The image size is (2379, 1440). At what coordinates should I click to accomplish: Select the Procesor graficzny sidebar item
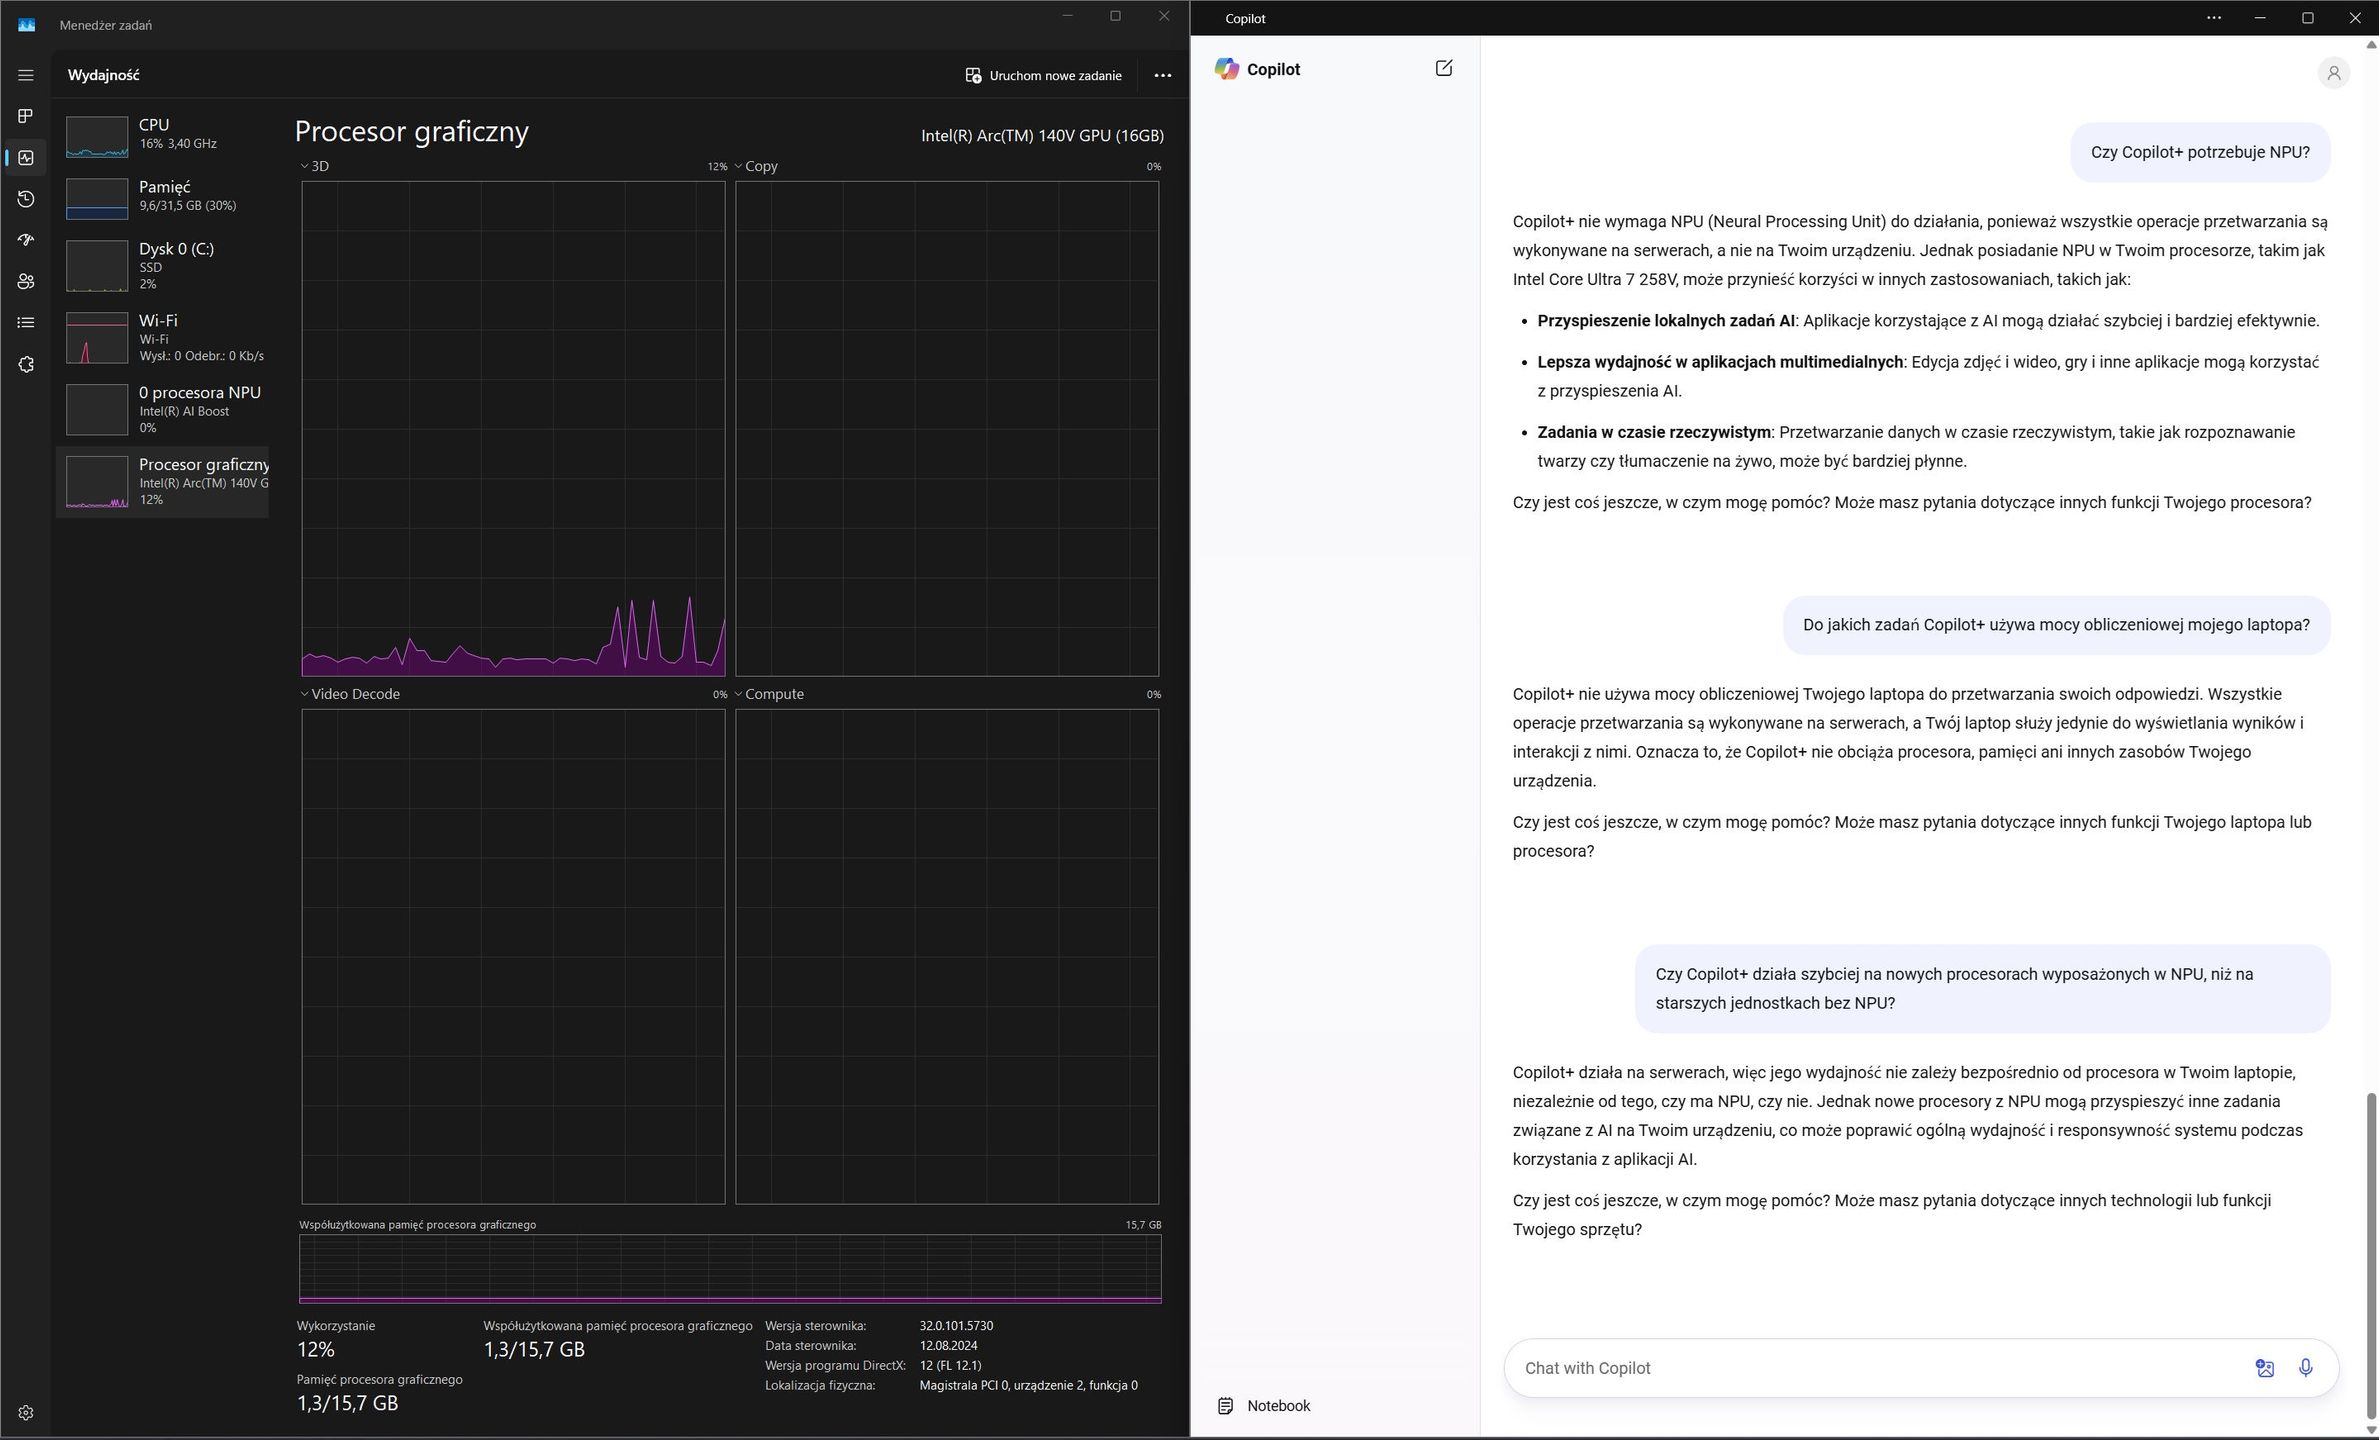pos(162,482)
